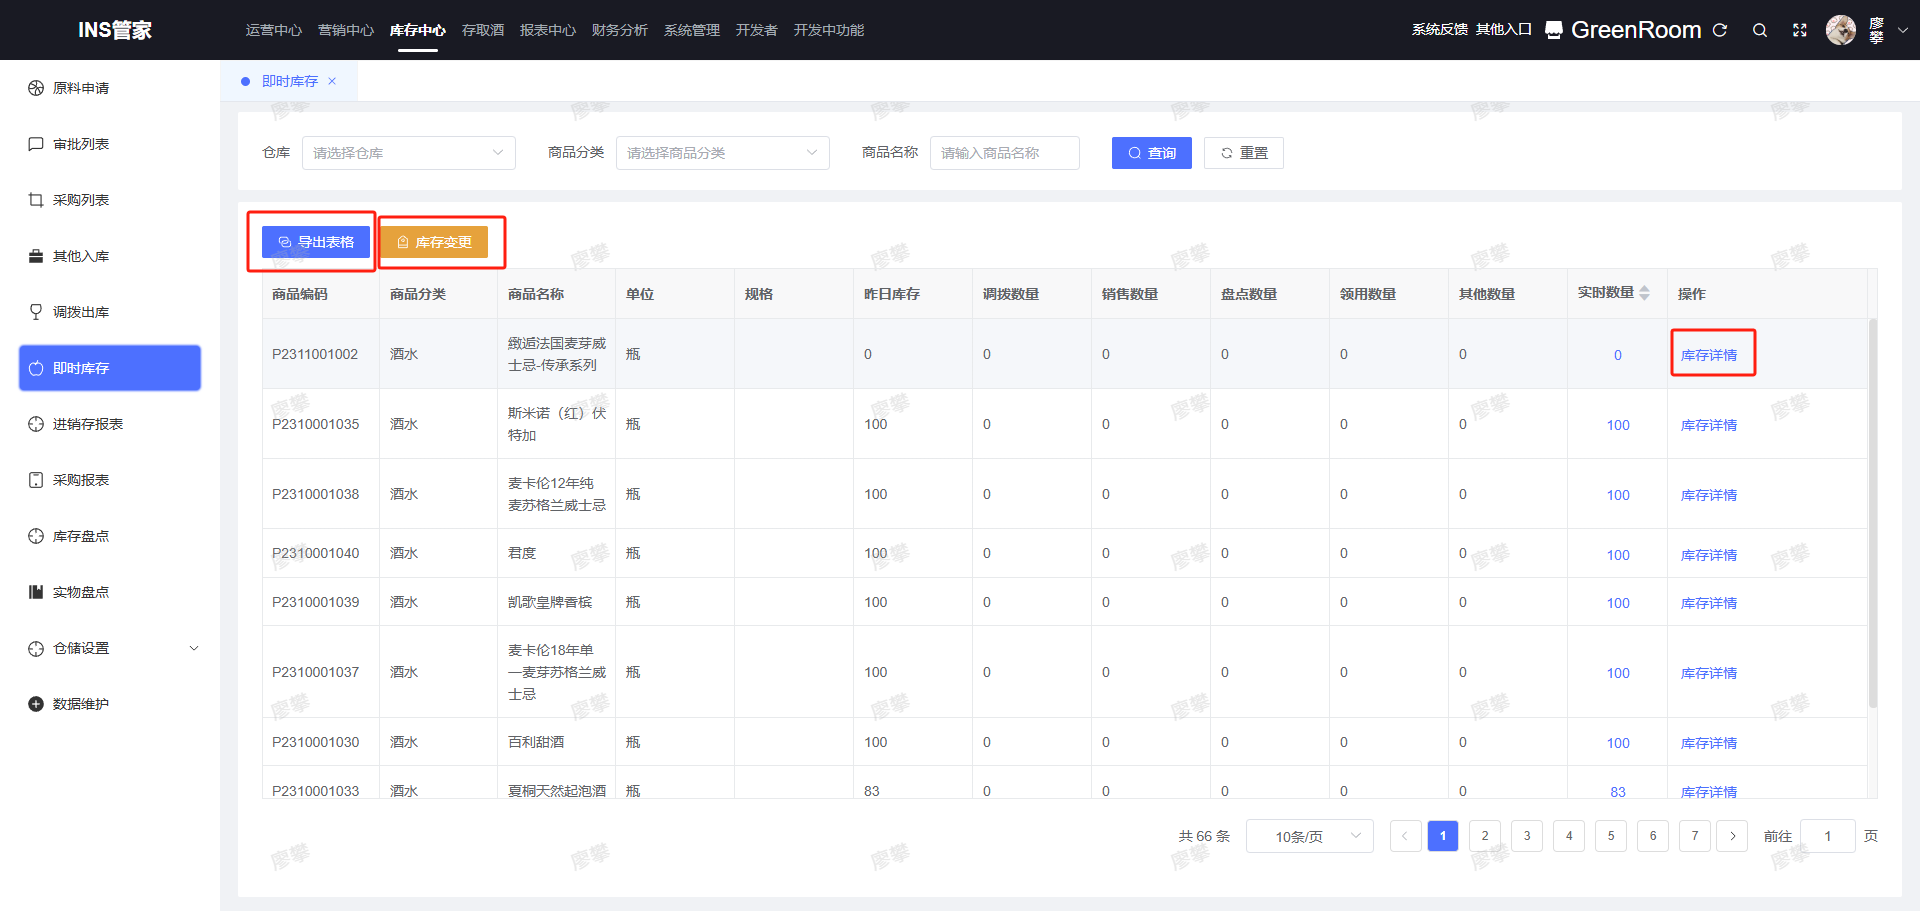Image resolution: width=1920 pixels, height=911 pixels.
Task: Switch to 开发者 menu
Action: [757, 30]
